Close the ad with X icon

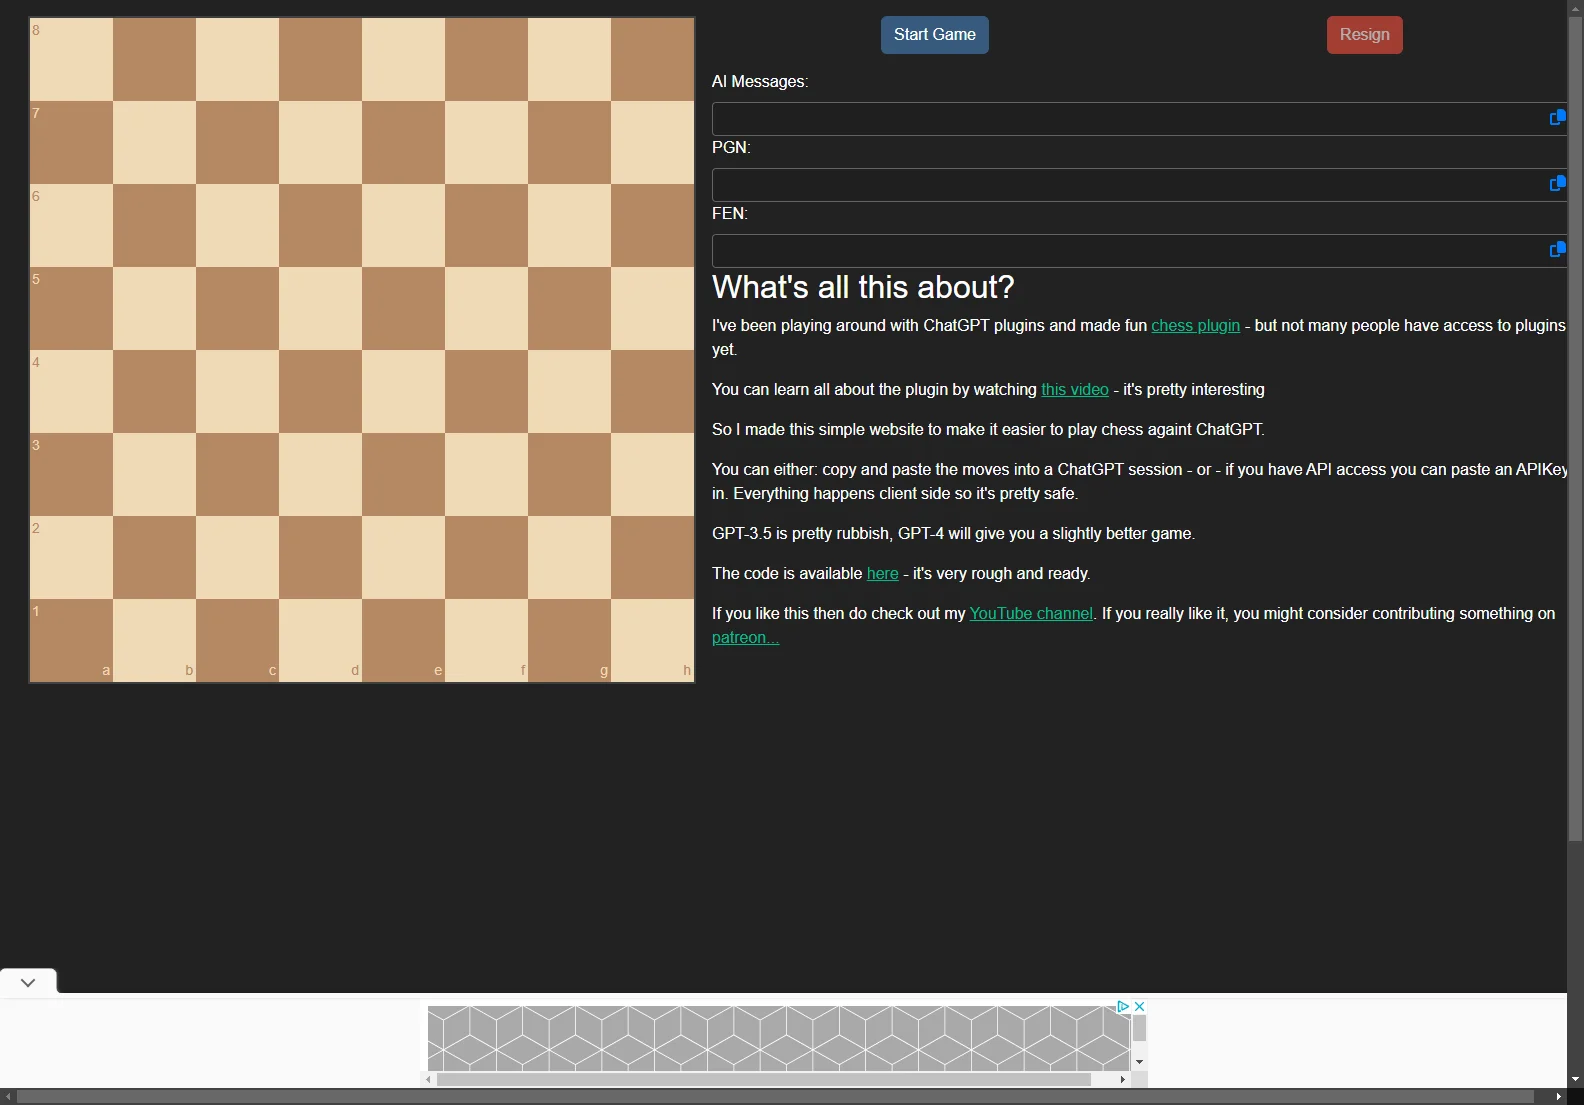point(1139,1006)
